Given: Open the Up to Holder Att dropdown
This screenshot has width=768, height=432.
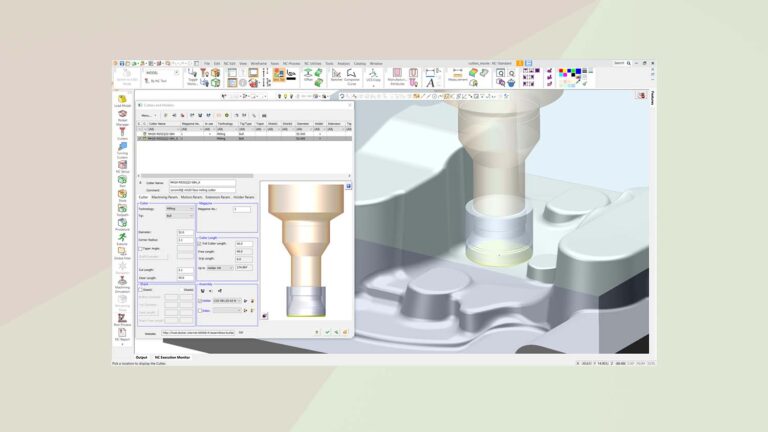Looking at the screenshot, I should coord(220,268).
